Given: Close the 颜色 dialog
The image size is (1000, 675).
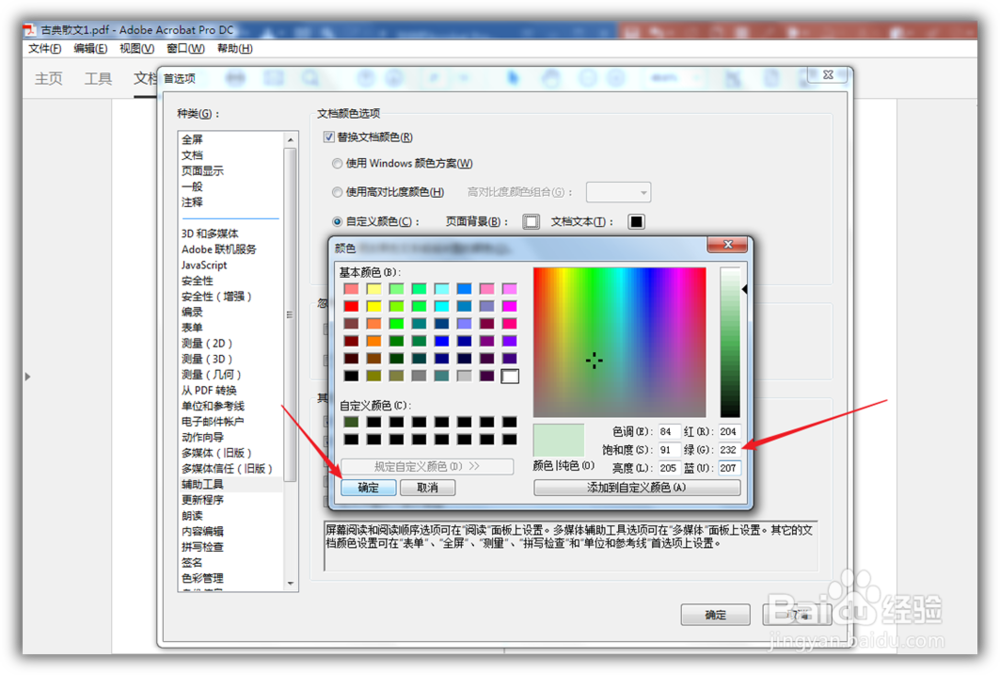Looking at the screenshot, I should pyautogui.click(x=728, y=244).
